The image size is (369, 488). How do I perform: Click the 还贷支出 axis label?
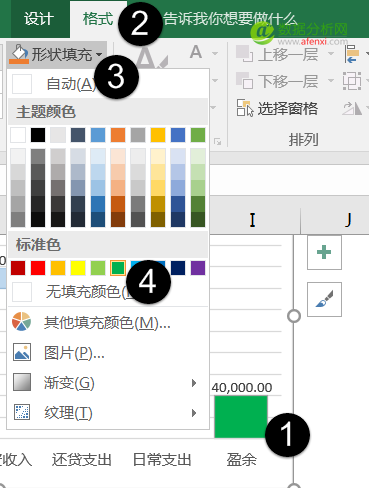[x=82, y=460]
